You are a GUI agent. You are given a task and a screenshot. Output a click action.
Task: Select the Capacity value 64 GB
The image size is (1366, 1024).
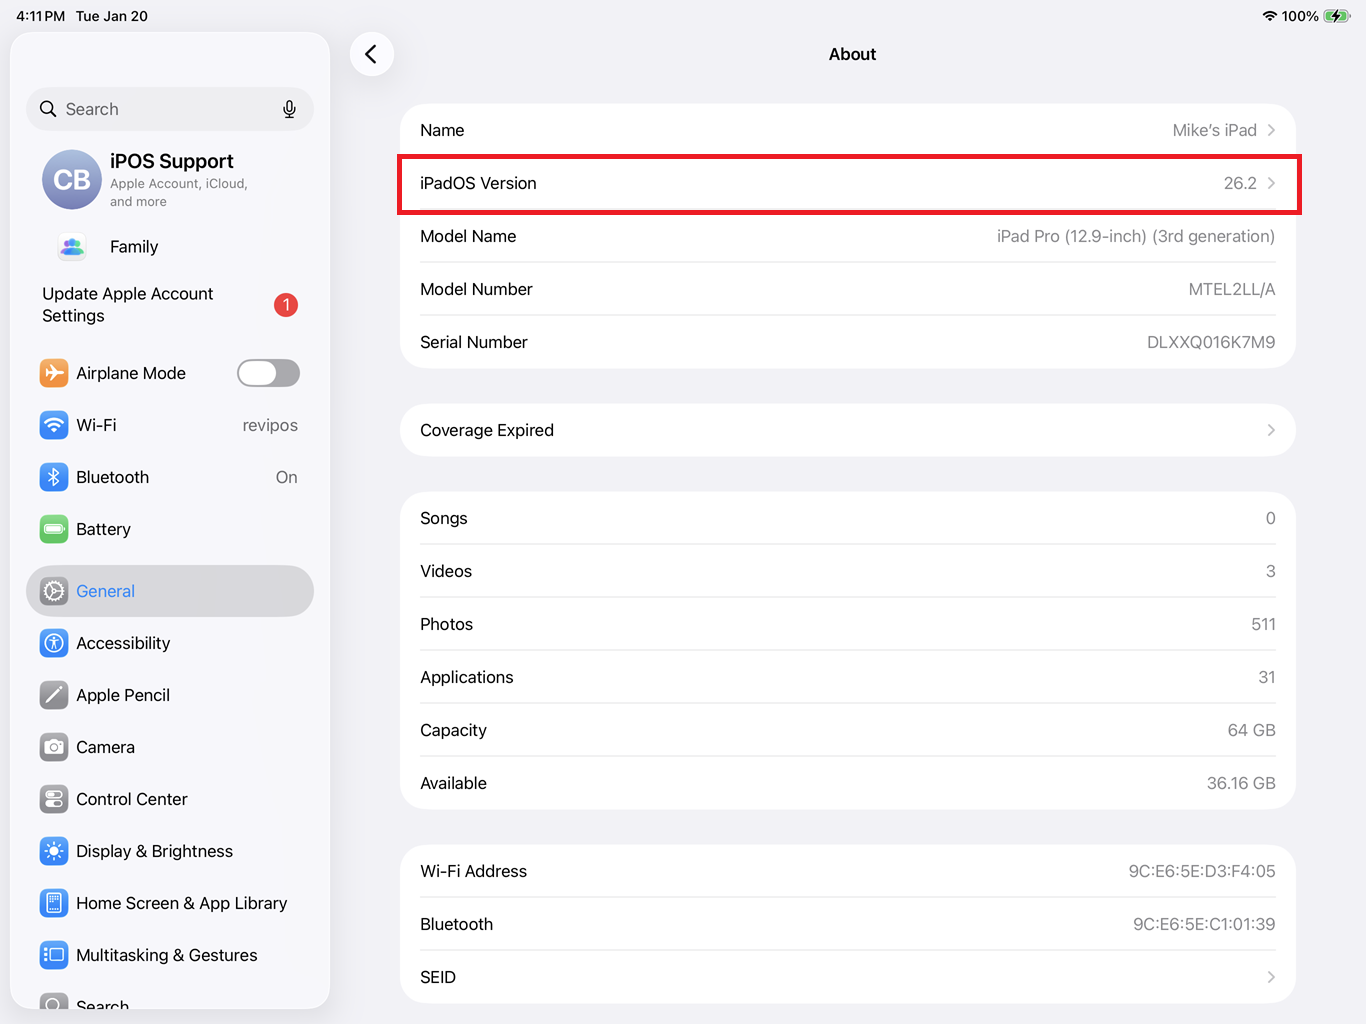[x=1251, y=730]
